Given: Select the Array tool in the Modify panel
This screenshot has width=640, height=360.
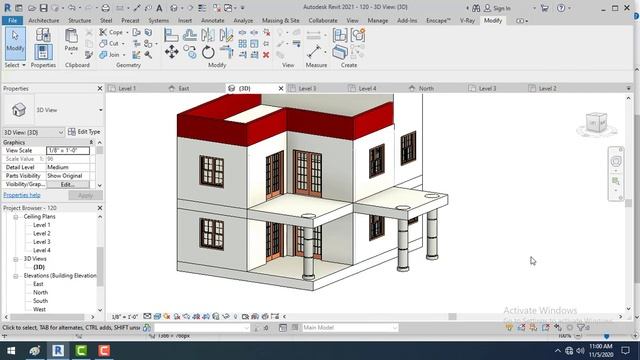Looking at the screenshot, I should (x=242, y=44).
